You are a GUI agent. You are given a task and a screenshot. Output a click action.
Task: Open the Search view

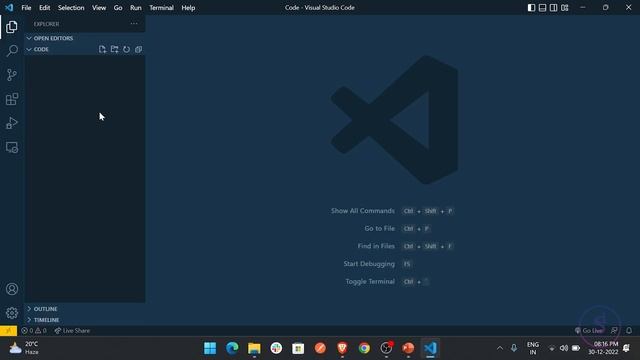pos(12,51)
